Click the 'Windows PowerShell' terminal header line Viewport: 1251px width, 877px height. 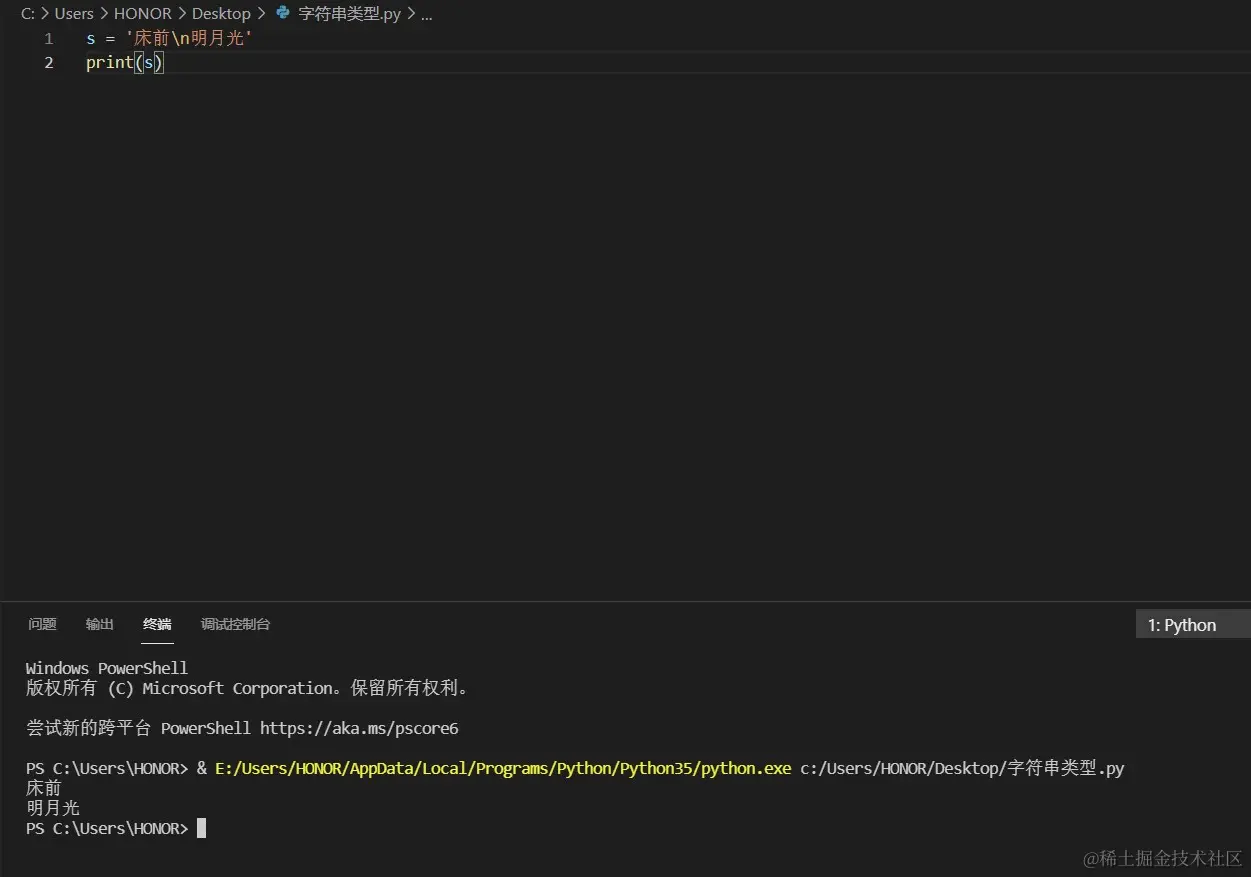[107, 668]
